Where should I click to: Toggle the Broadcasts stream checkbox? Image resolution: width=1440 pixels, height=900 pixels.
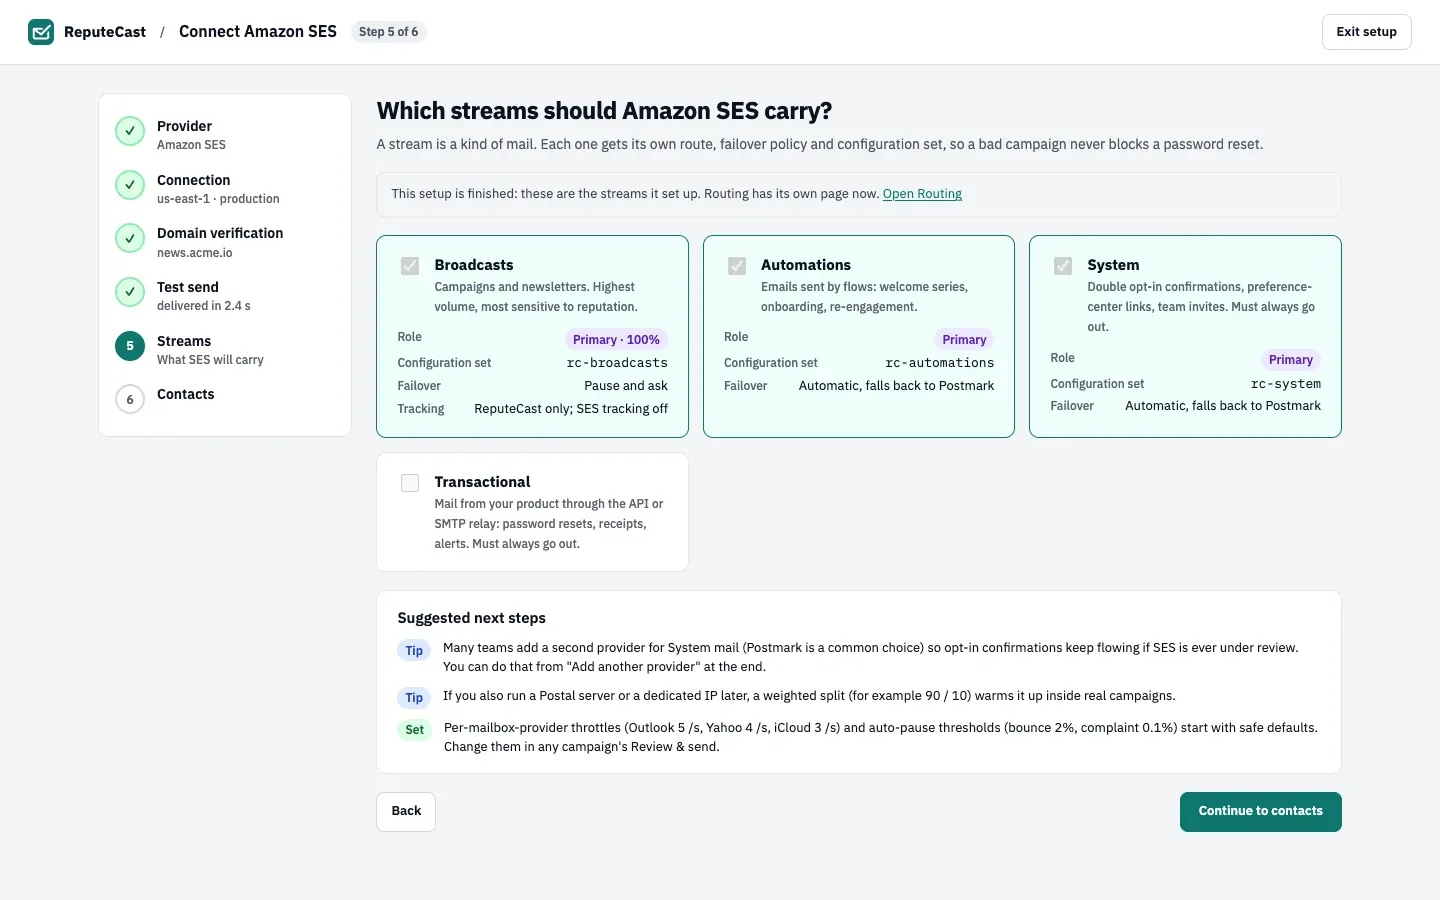410,266
